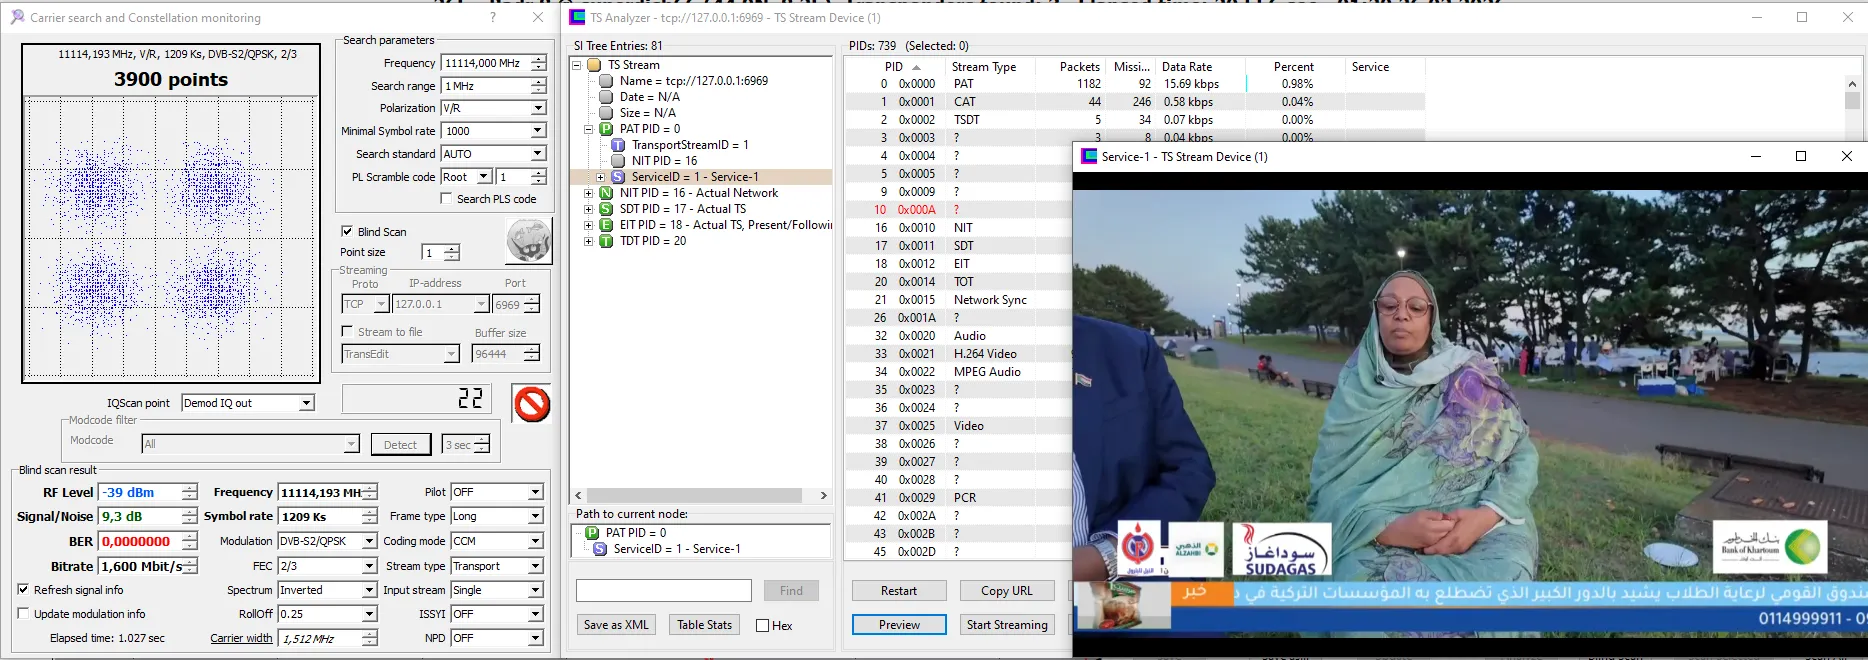The image size is (1868, 660).
Task: Click the Data Rate column header
Action: (x=1186, y=67)
